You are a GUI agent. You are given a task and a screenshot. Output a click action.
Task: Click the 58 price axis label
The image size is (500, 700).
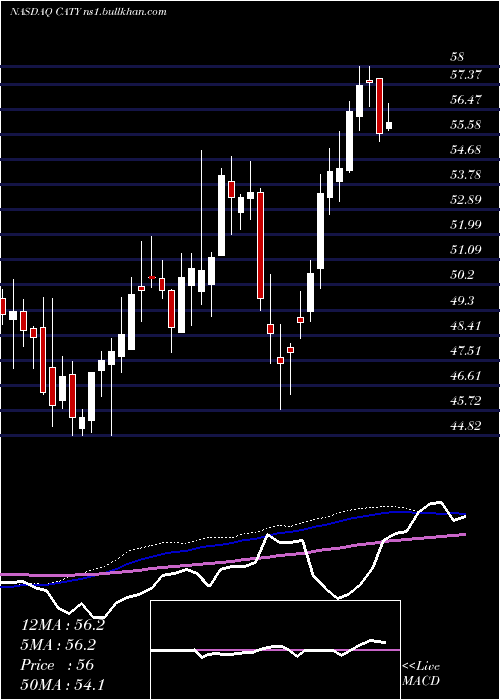click(457, 57)
